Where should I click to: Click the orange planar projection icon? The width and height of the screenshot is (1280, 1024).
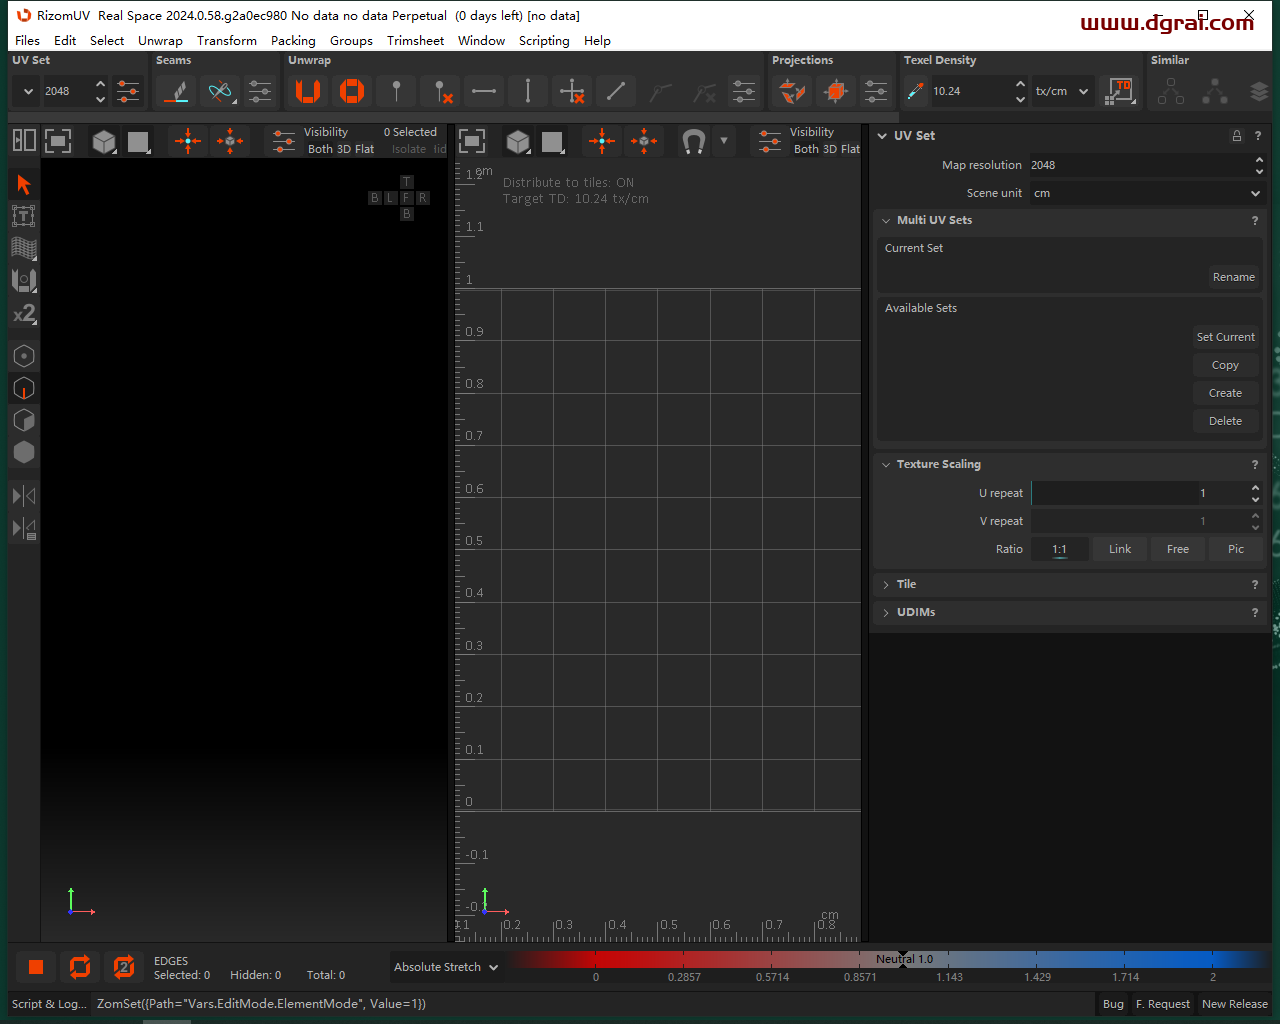792,91
